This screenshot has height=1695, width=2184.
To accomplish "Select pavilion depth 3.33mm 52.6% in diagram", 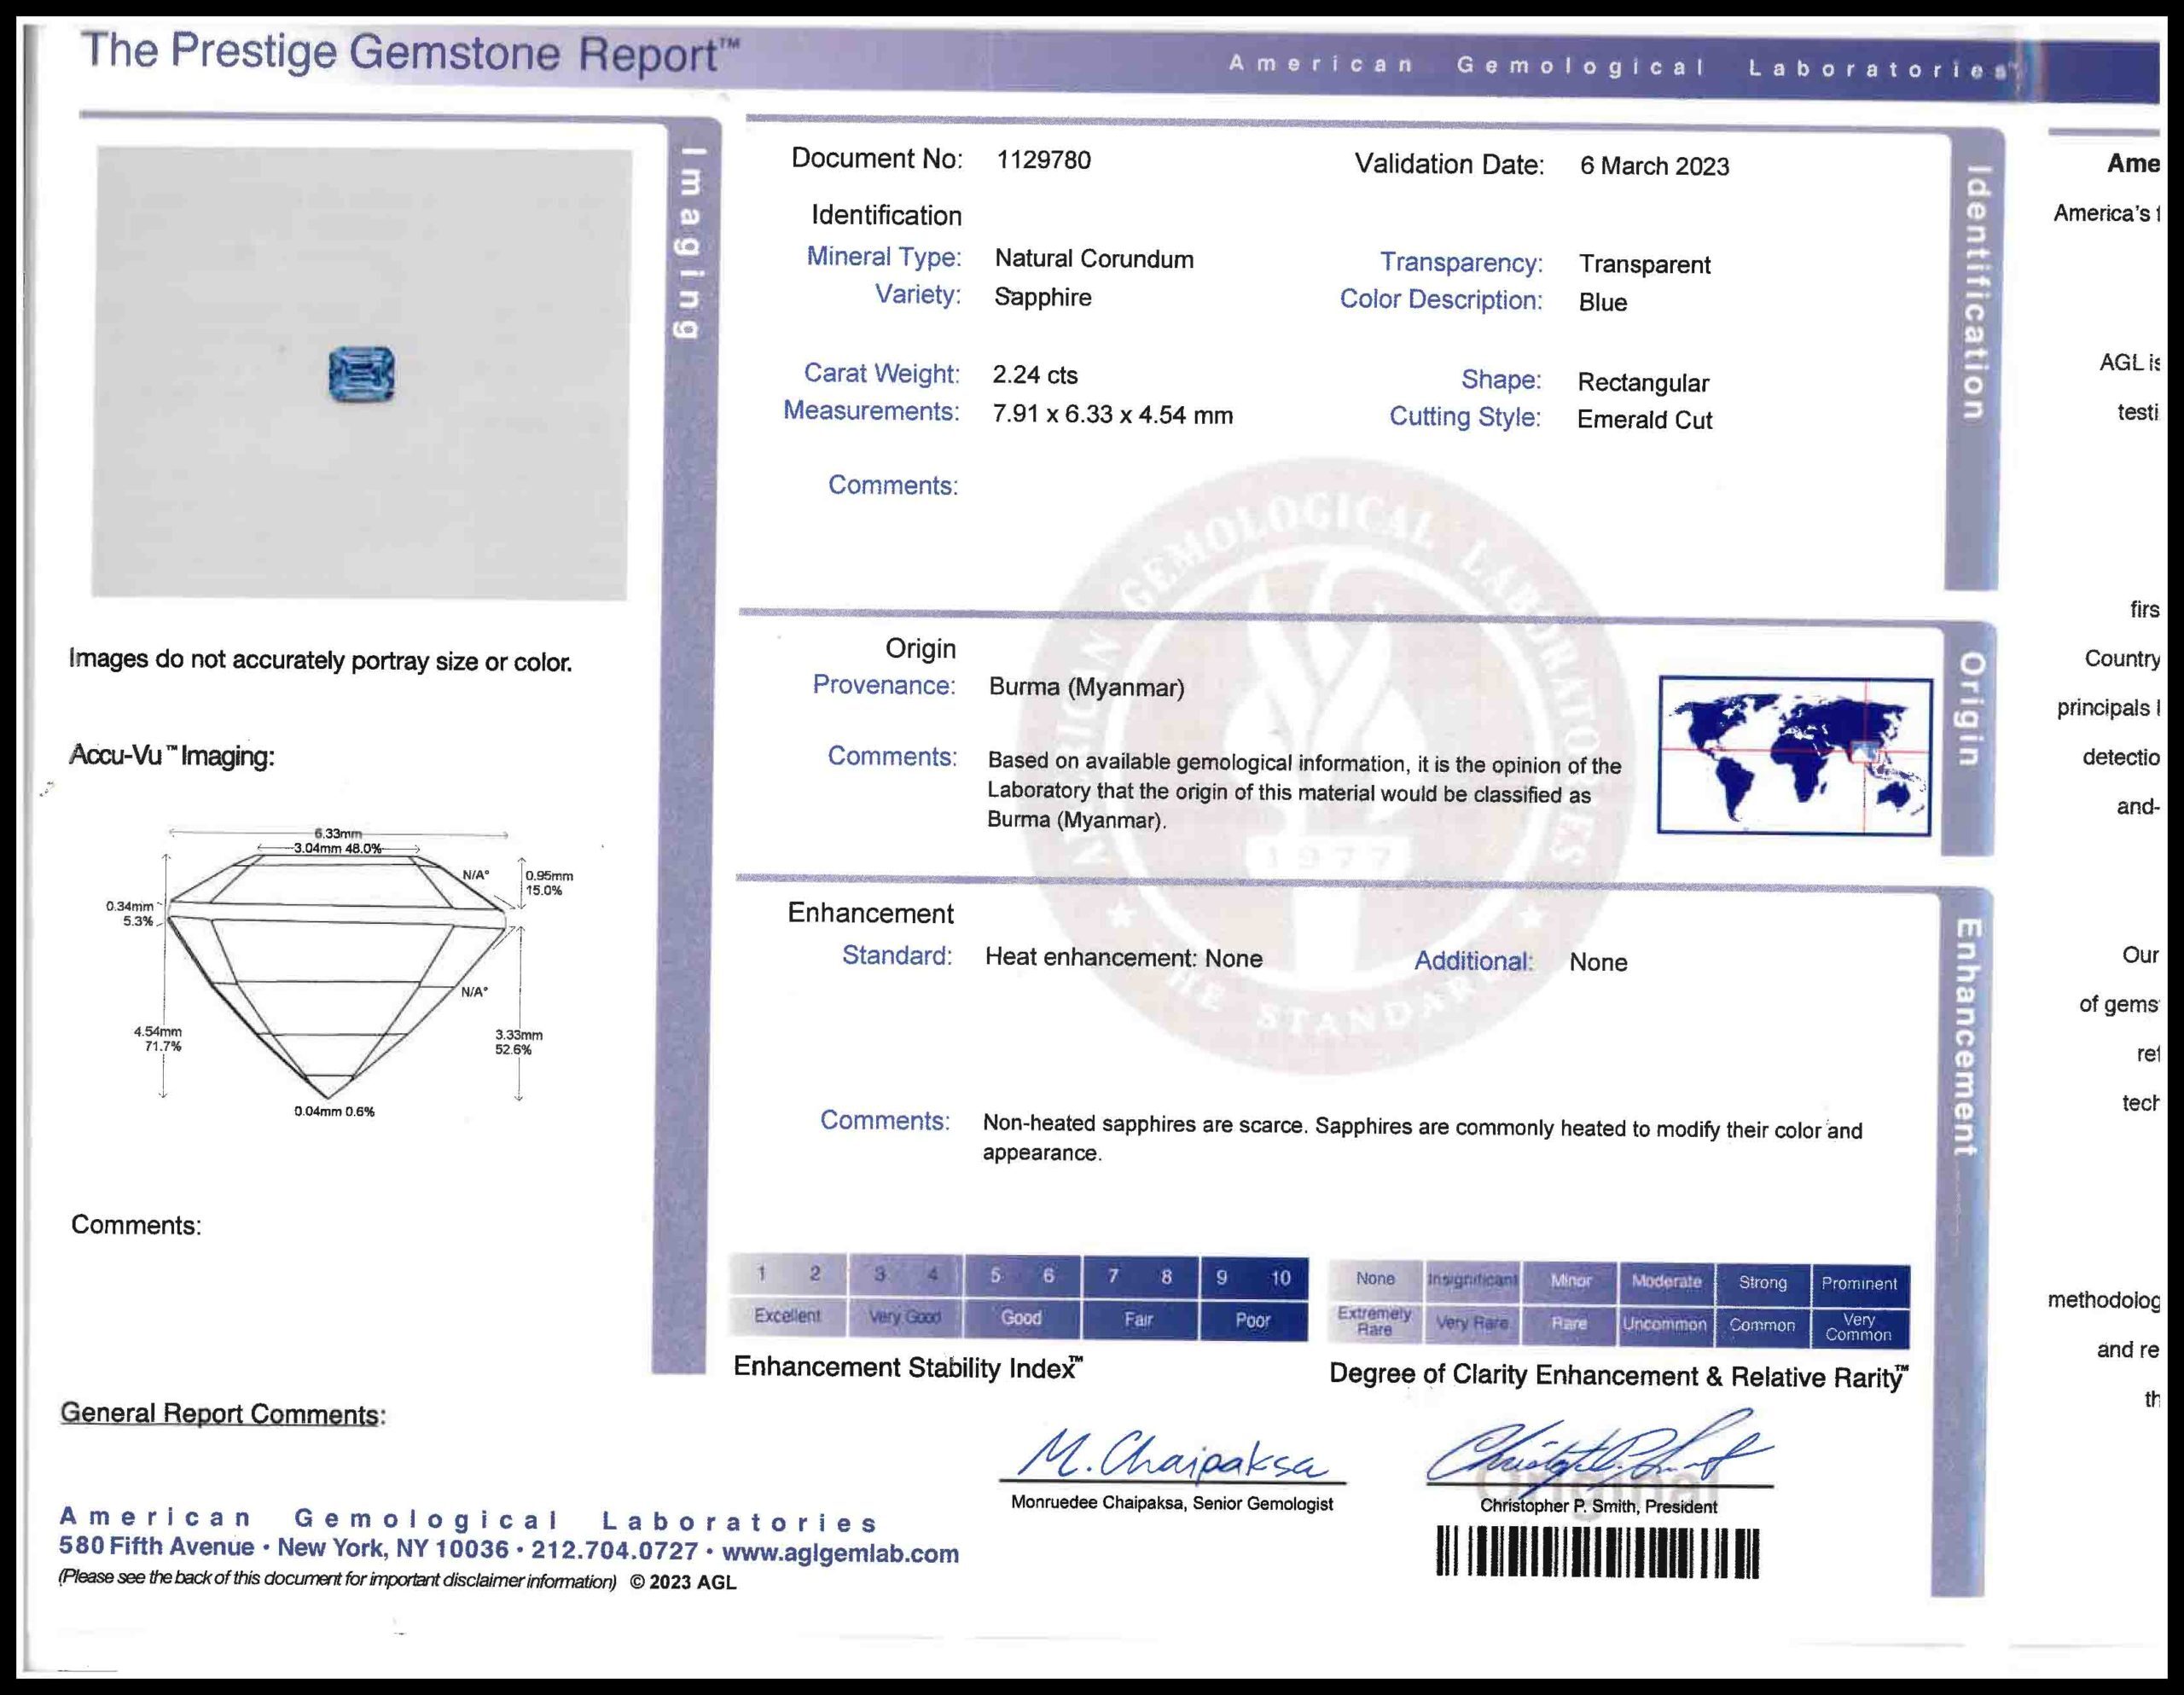I will click(518, 1042).
